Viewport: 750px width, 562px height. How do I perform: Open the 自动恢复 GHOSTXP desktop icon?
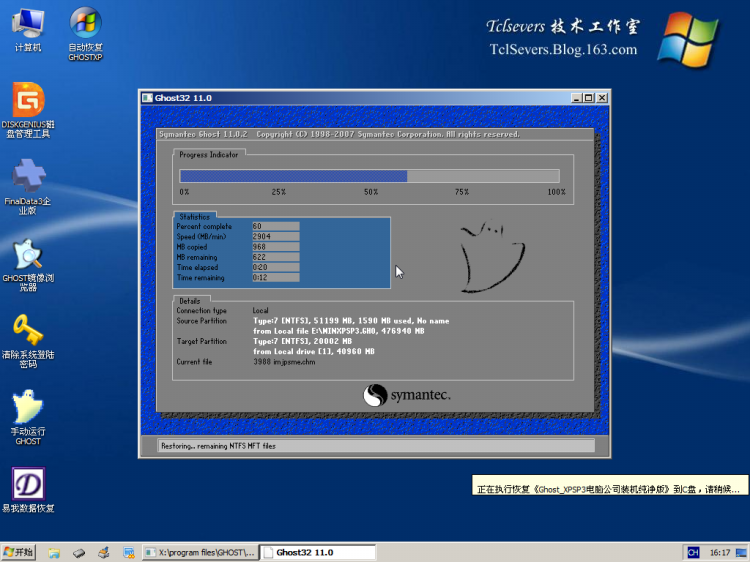point(85,33)
